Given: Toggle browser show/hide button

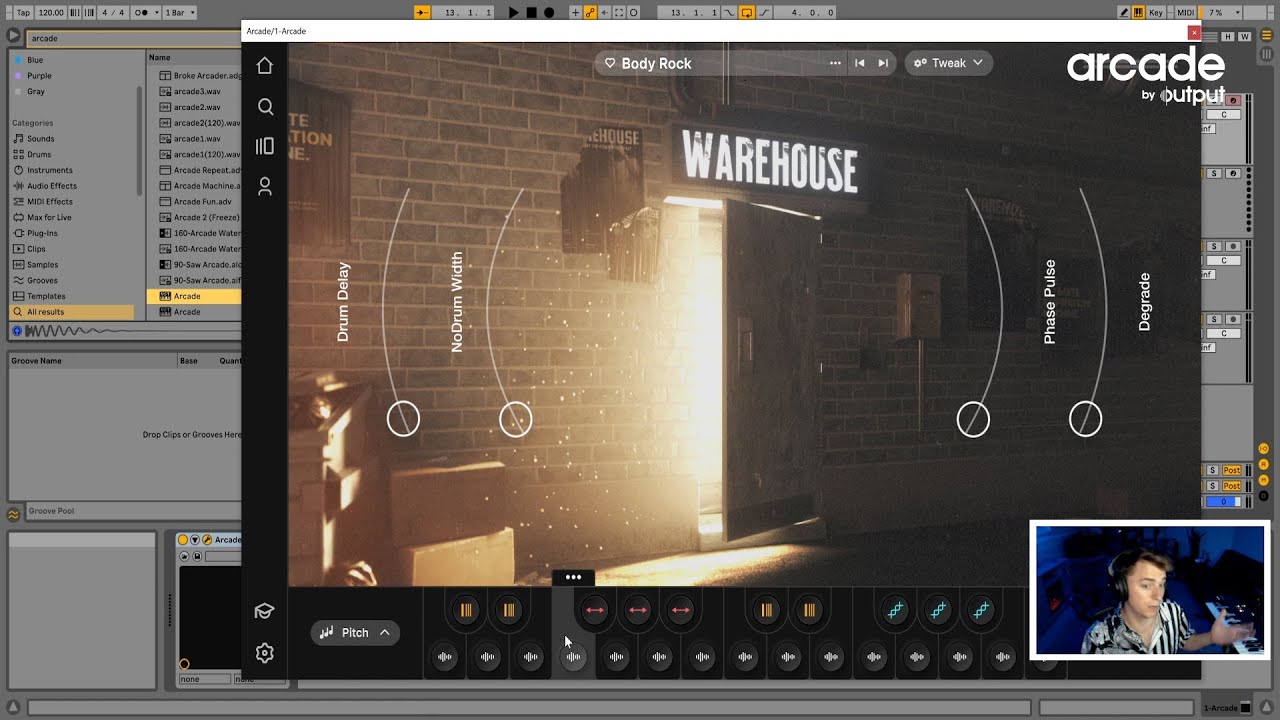Looking at the screenshot, I should [x=13, y=35].
